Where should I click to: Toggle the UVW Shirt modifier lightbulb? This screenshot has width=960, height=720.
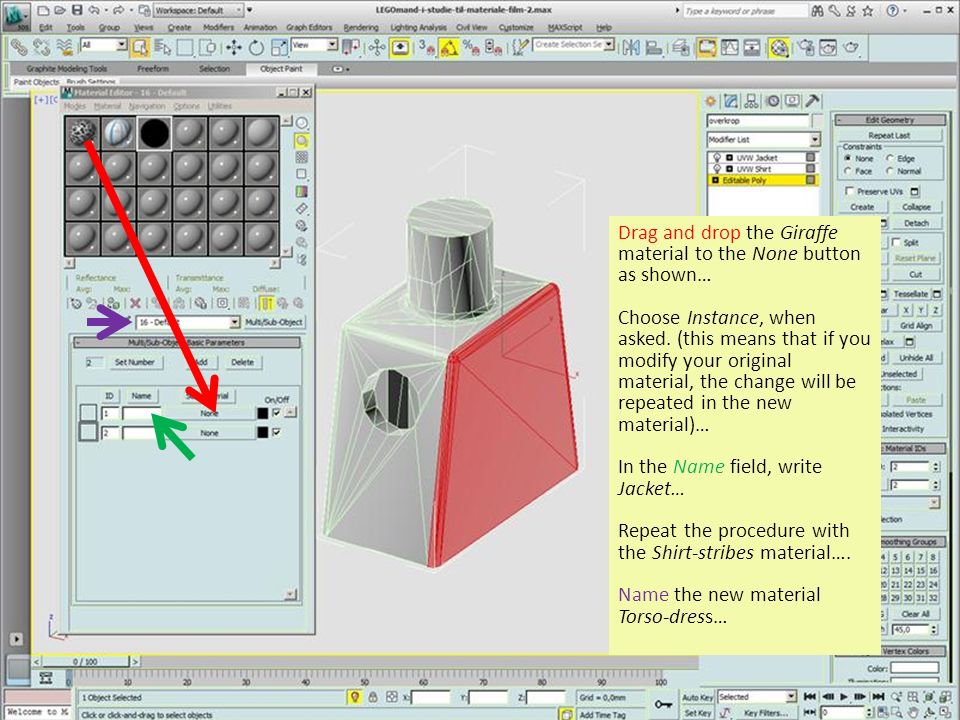click(x=717, y=169)
